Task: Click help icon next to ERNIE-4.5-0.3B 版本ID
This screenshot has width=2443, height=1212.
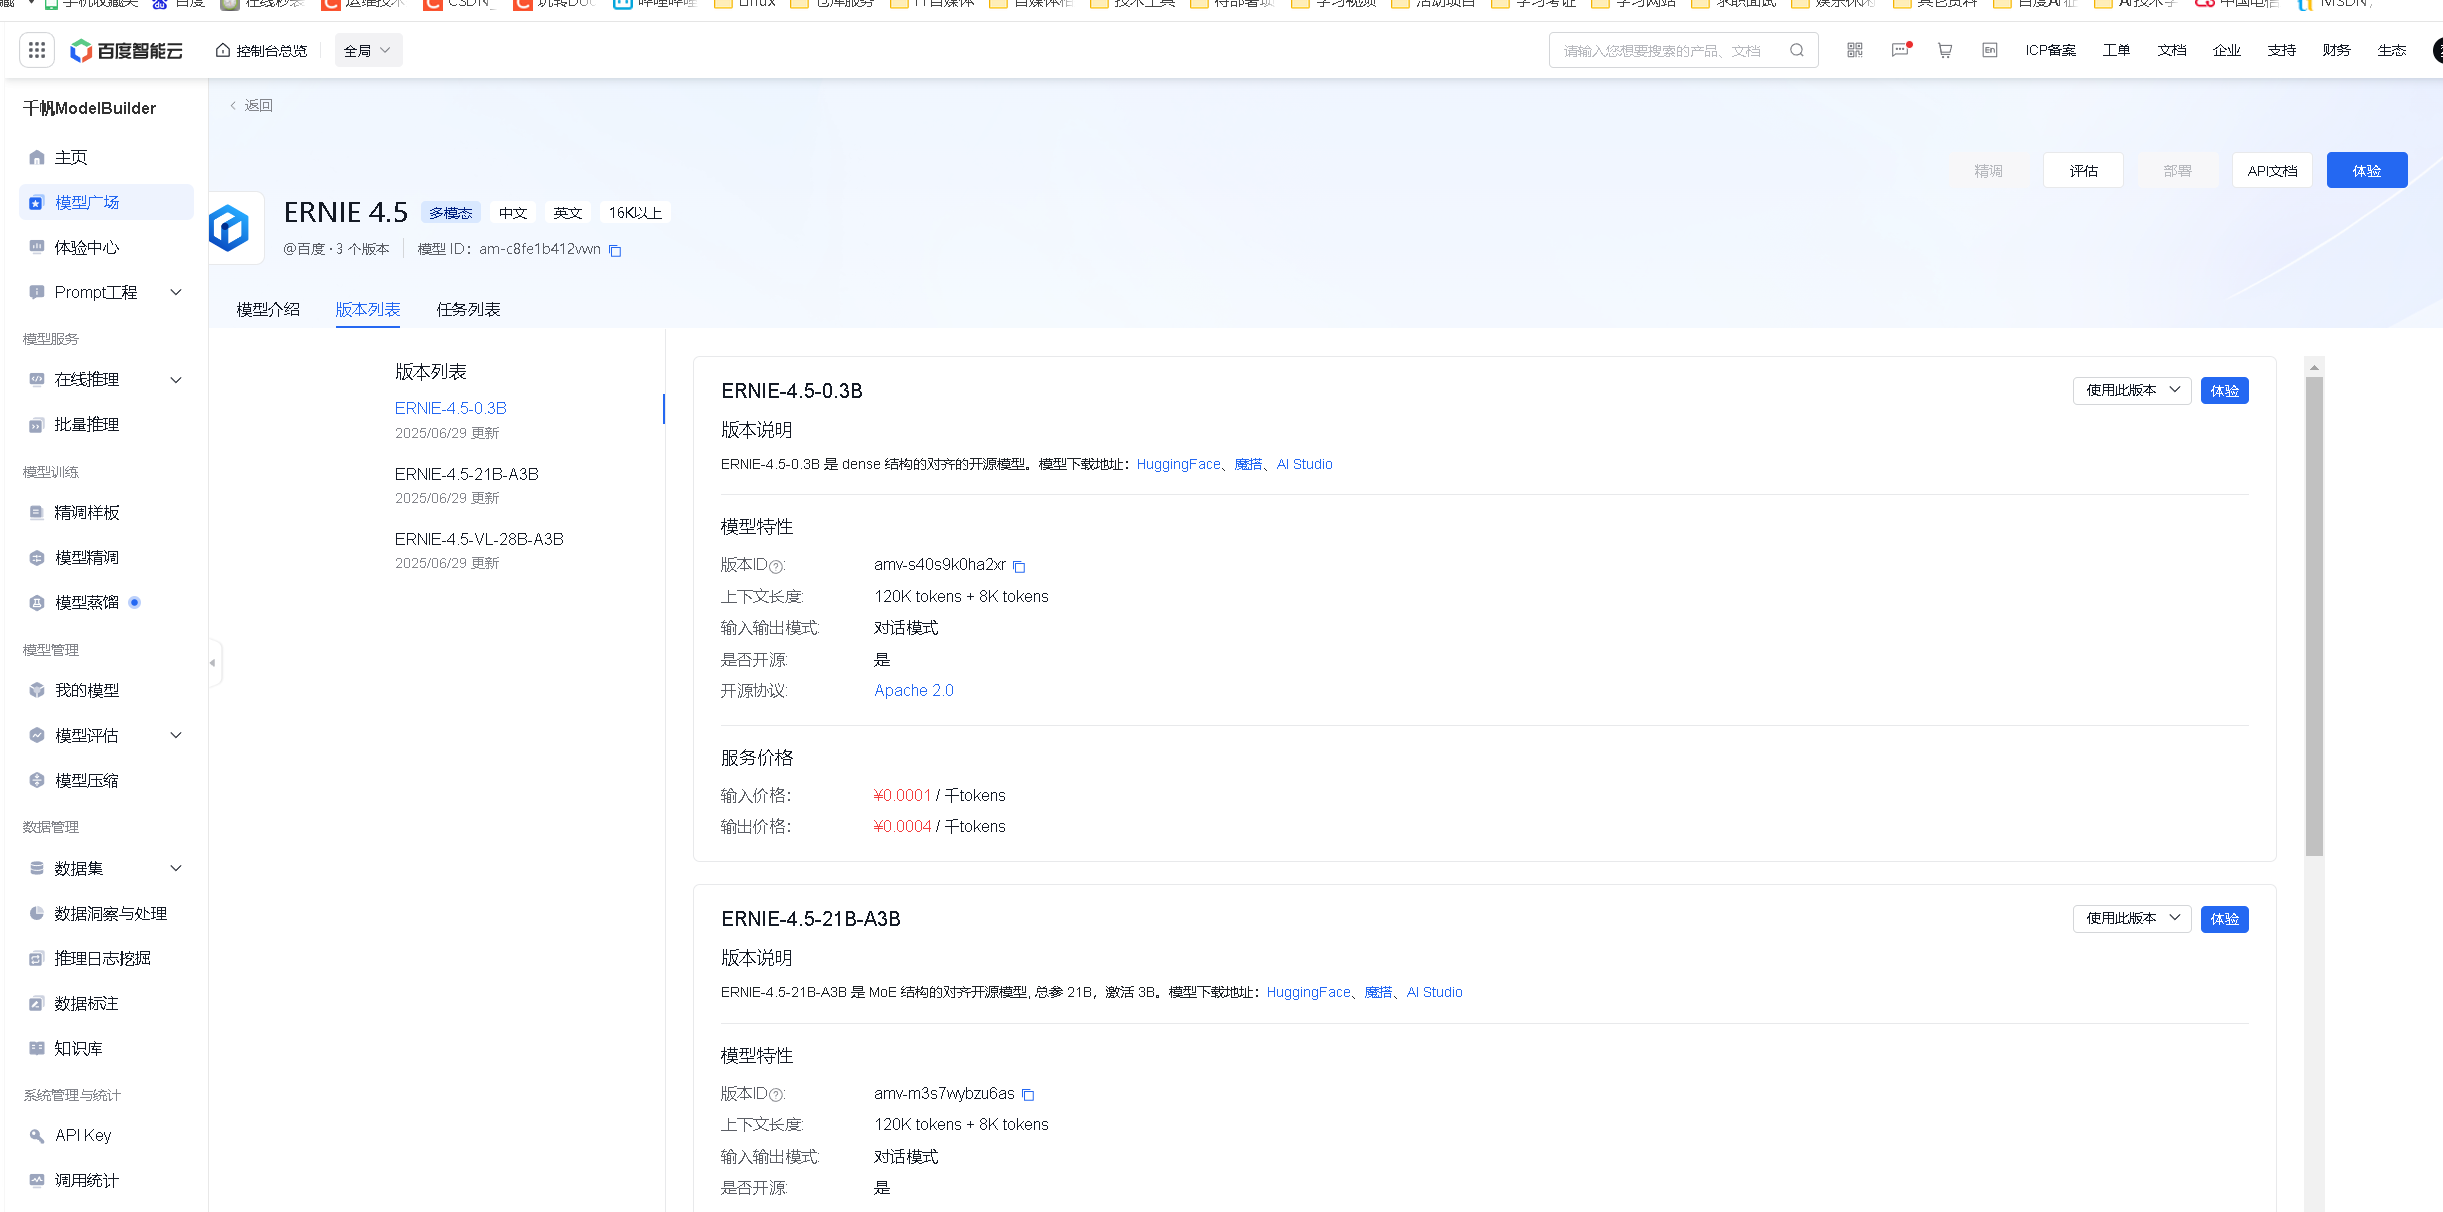Action: tap(776, 567)
